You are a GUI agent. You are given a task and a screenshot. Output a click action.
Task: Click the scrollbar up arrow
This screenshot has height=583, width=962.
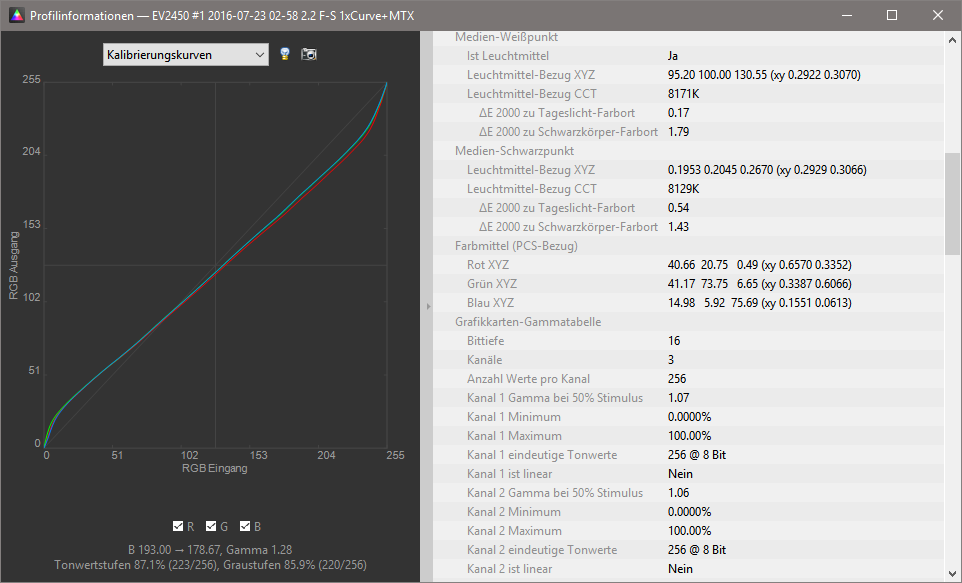(x=953, y=41)
